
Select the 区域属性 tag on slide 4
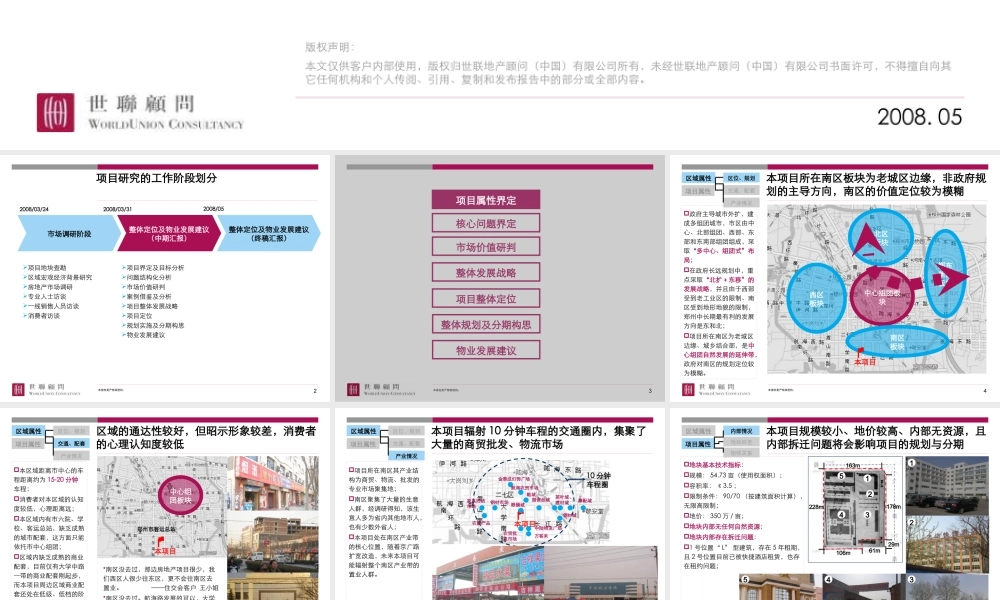[698, 176]
